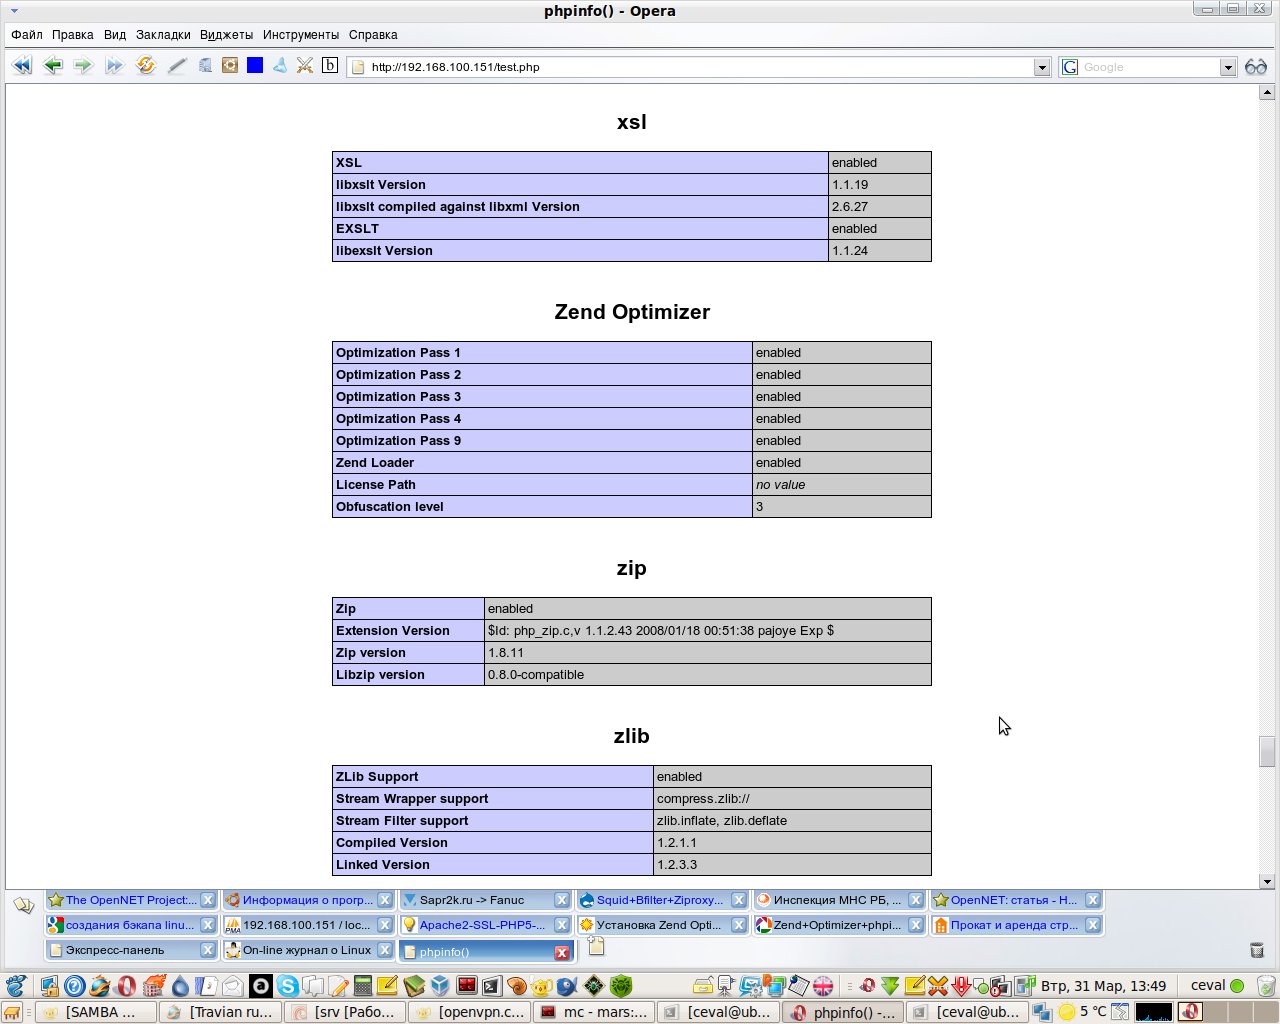
Task: Open the Правка menu
Action: (73, 34)
